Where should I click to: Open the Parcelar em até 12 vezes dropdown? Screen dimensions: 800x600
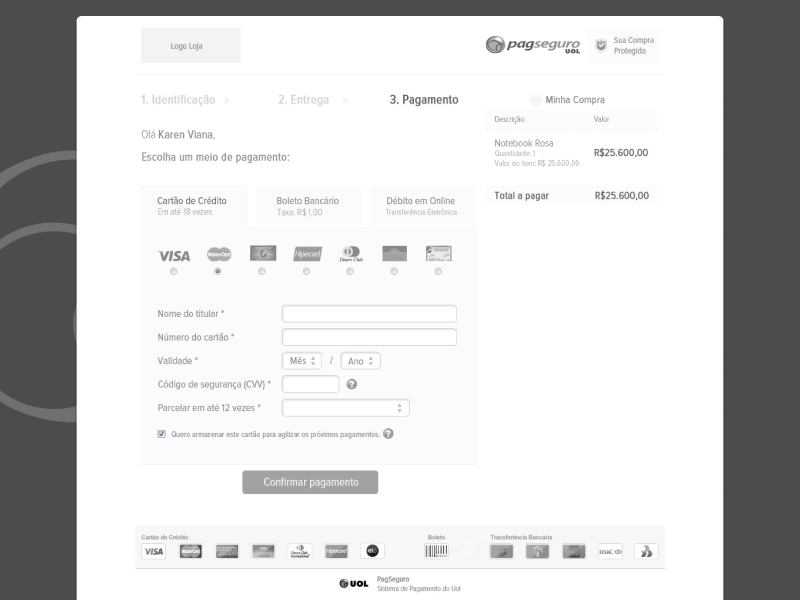[x=345, y=407]
